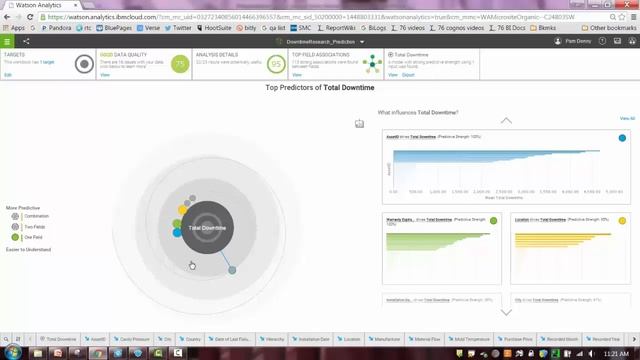Click the Data Quality score 75 circle
640x360 pixels.
click(x=180, y=64)
